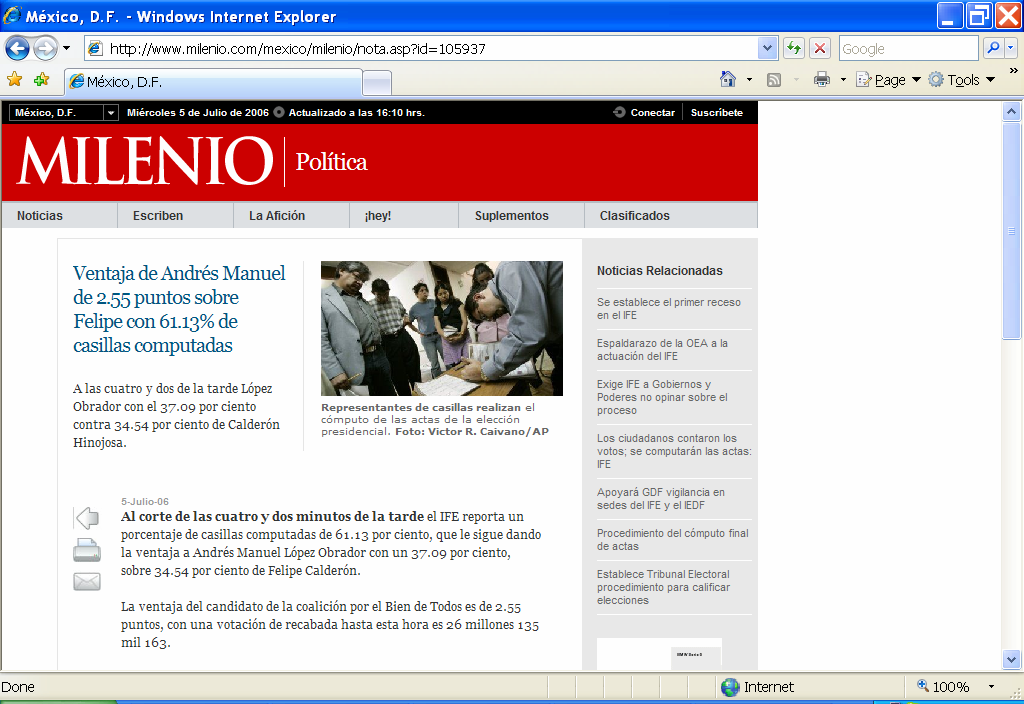Select the México, D.F. browser tab
This screenshot has height=704, width=1024.
coord(213,82)
